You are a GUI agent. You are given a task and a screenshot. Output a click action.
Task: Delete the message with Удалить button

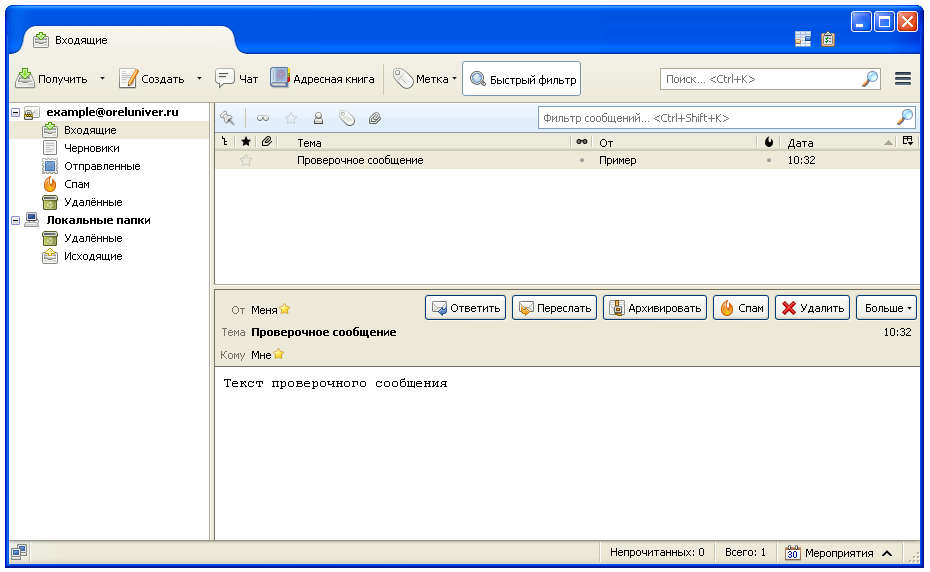[812, 308]
